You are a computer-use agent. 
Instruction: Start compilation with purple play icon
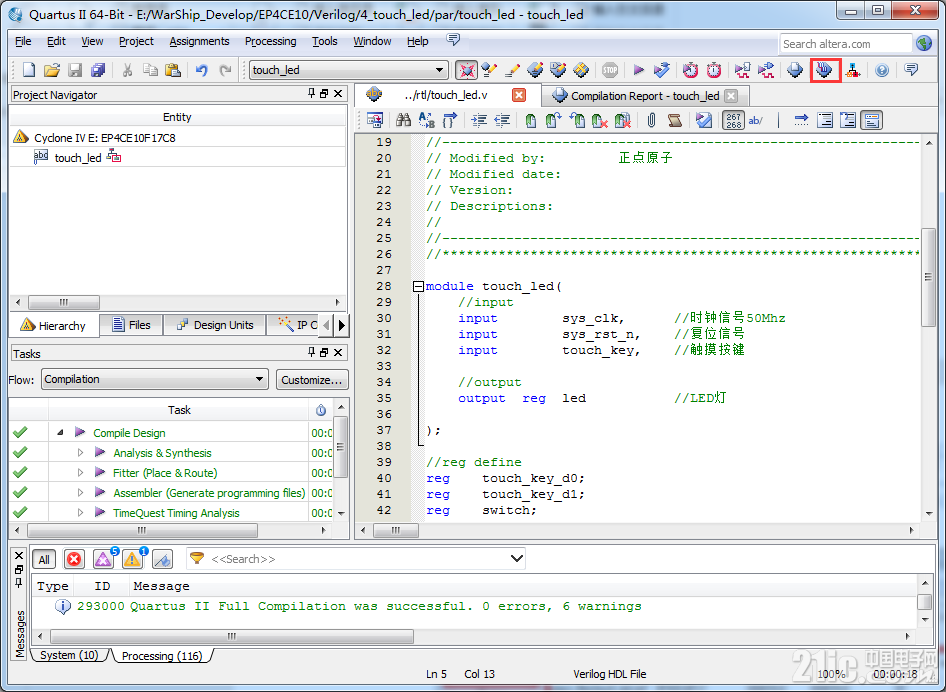[x=638, y=70]
